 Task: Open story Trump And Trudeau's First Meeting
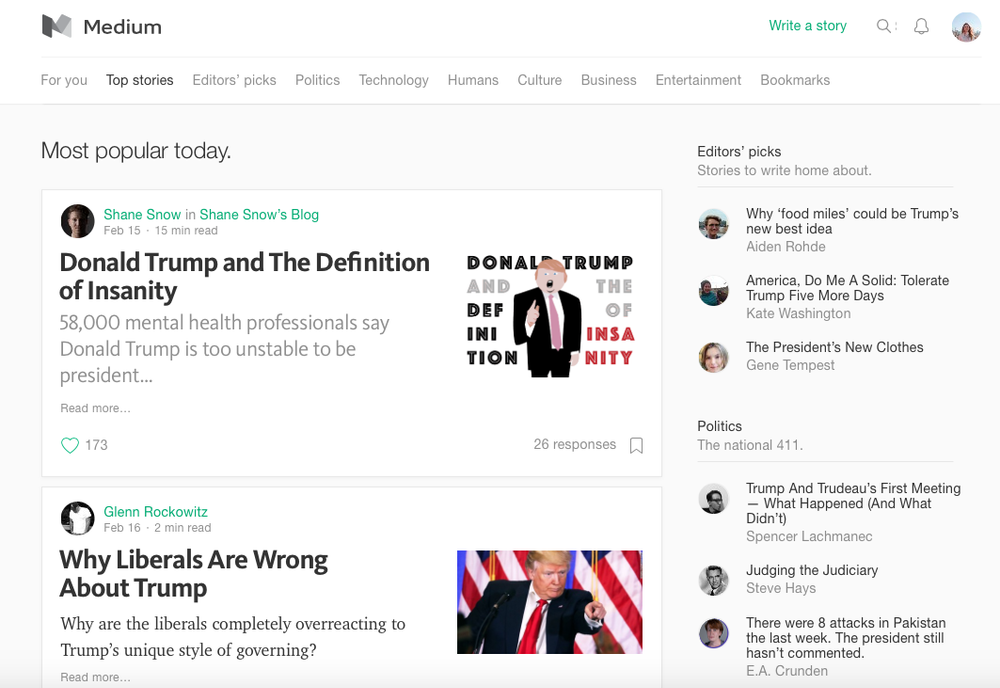pos(853,504)
